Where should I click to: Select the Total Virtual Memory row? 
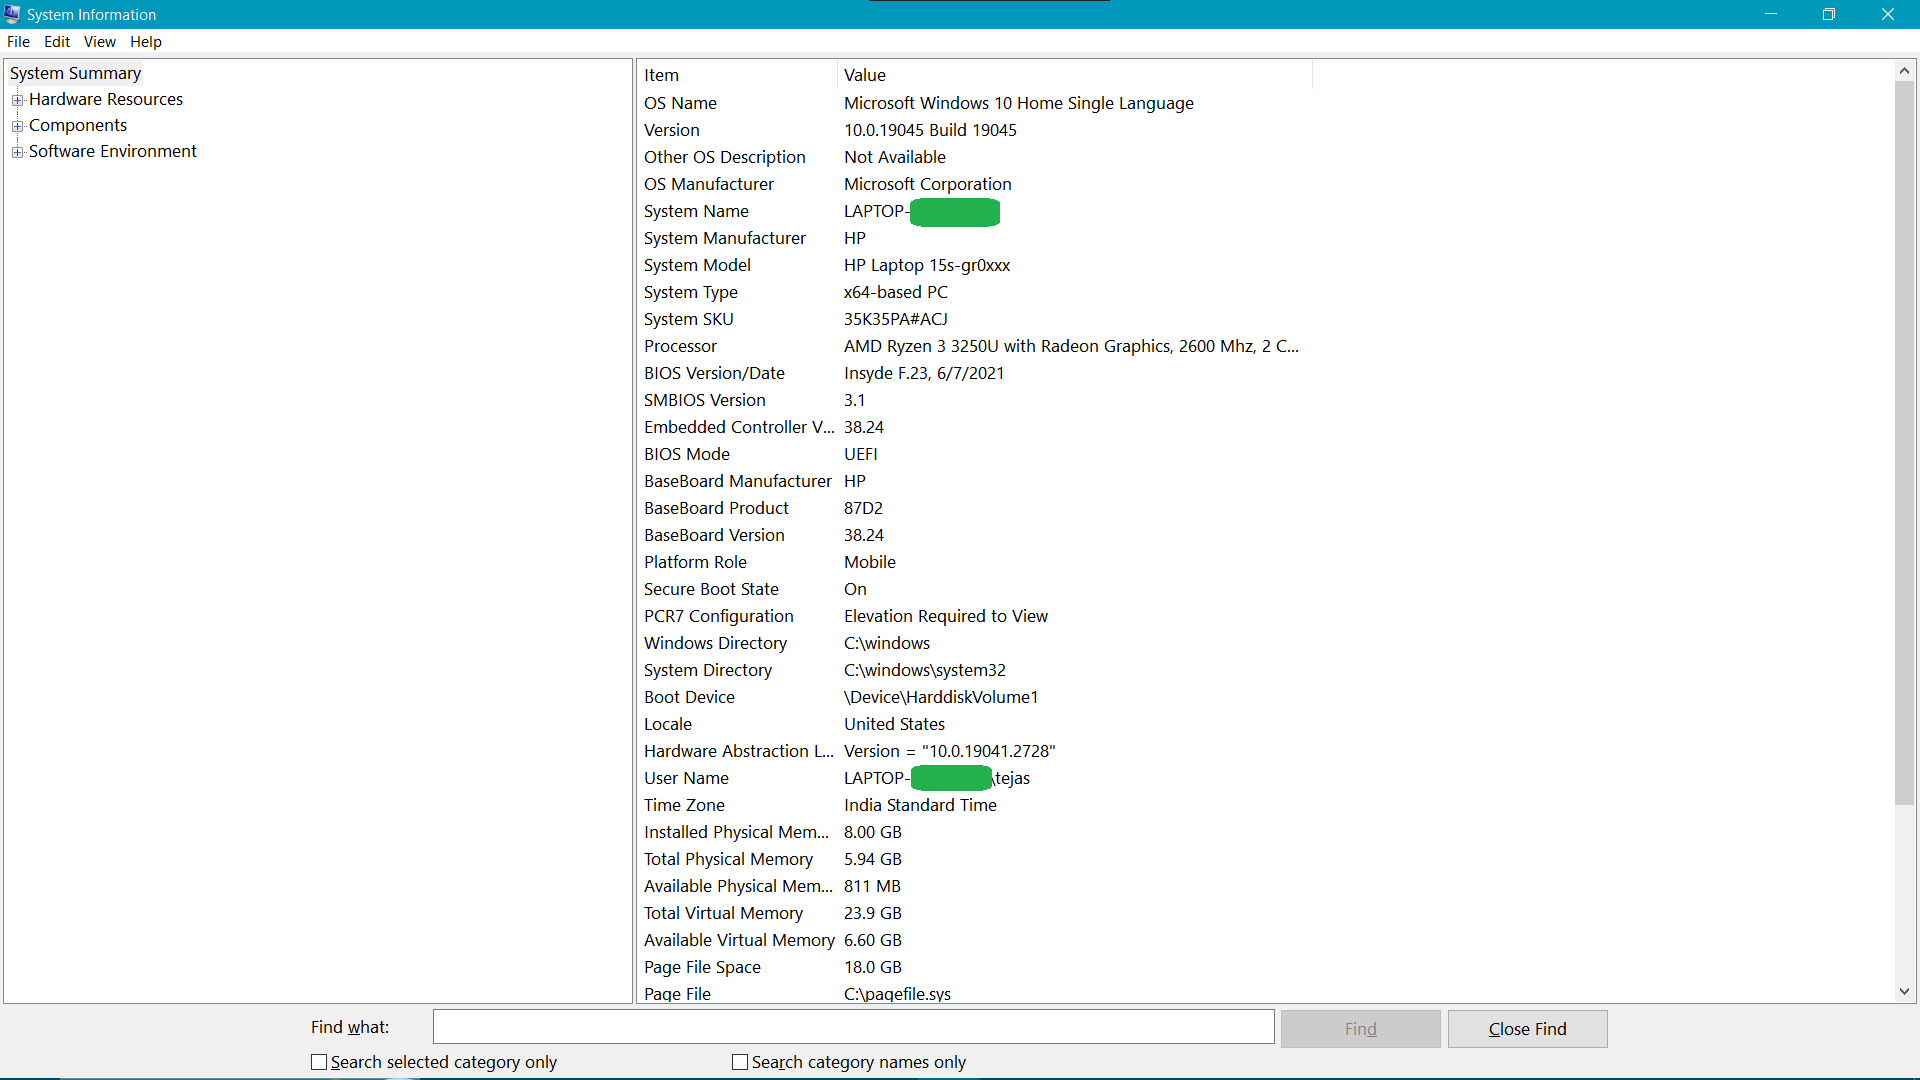coord(975,913)
